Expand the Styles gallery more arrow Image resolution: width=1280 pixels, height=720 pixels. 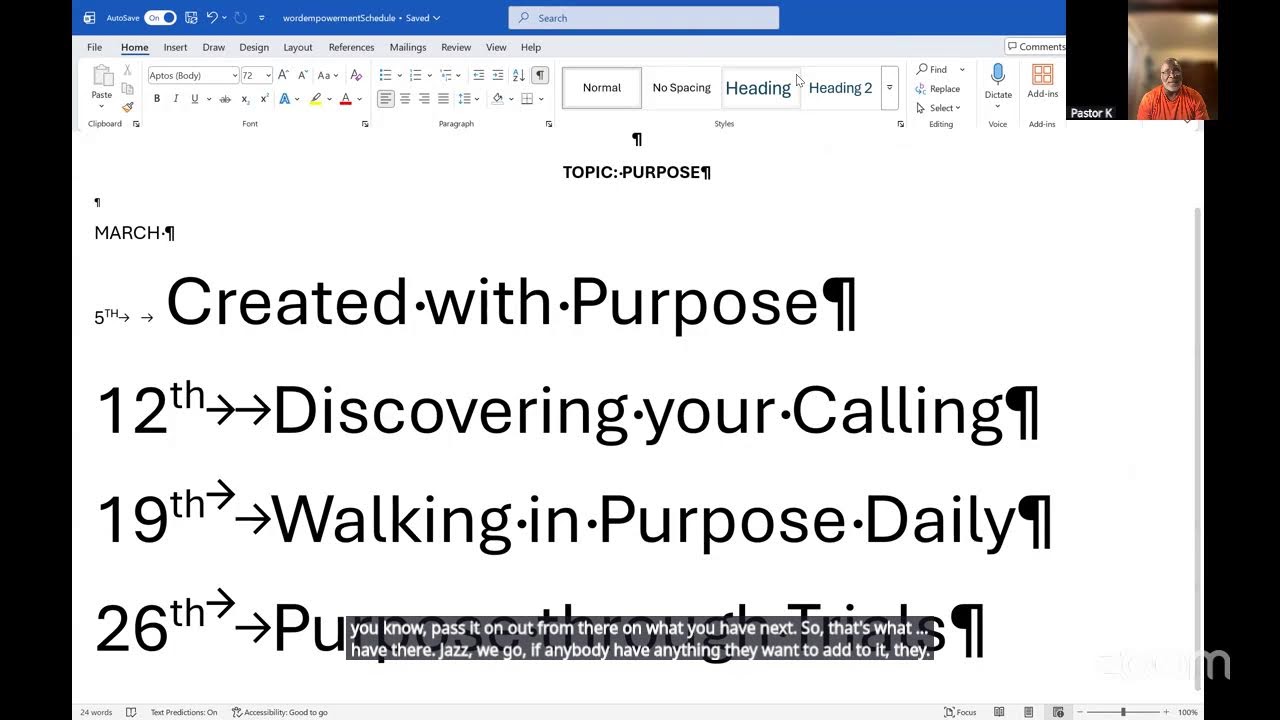tap(889, 88)
